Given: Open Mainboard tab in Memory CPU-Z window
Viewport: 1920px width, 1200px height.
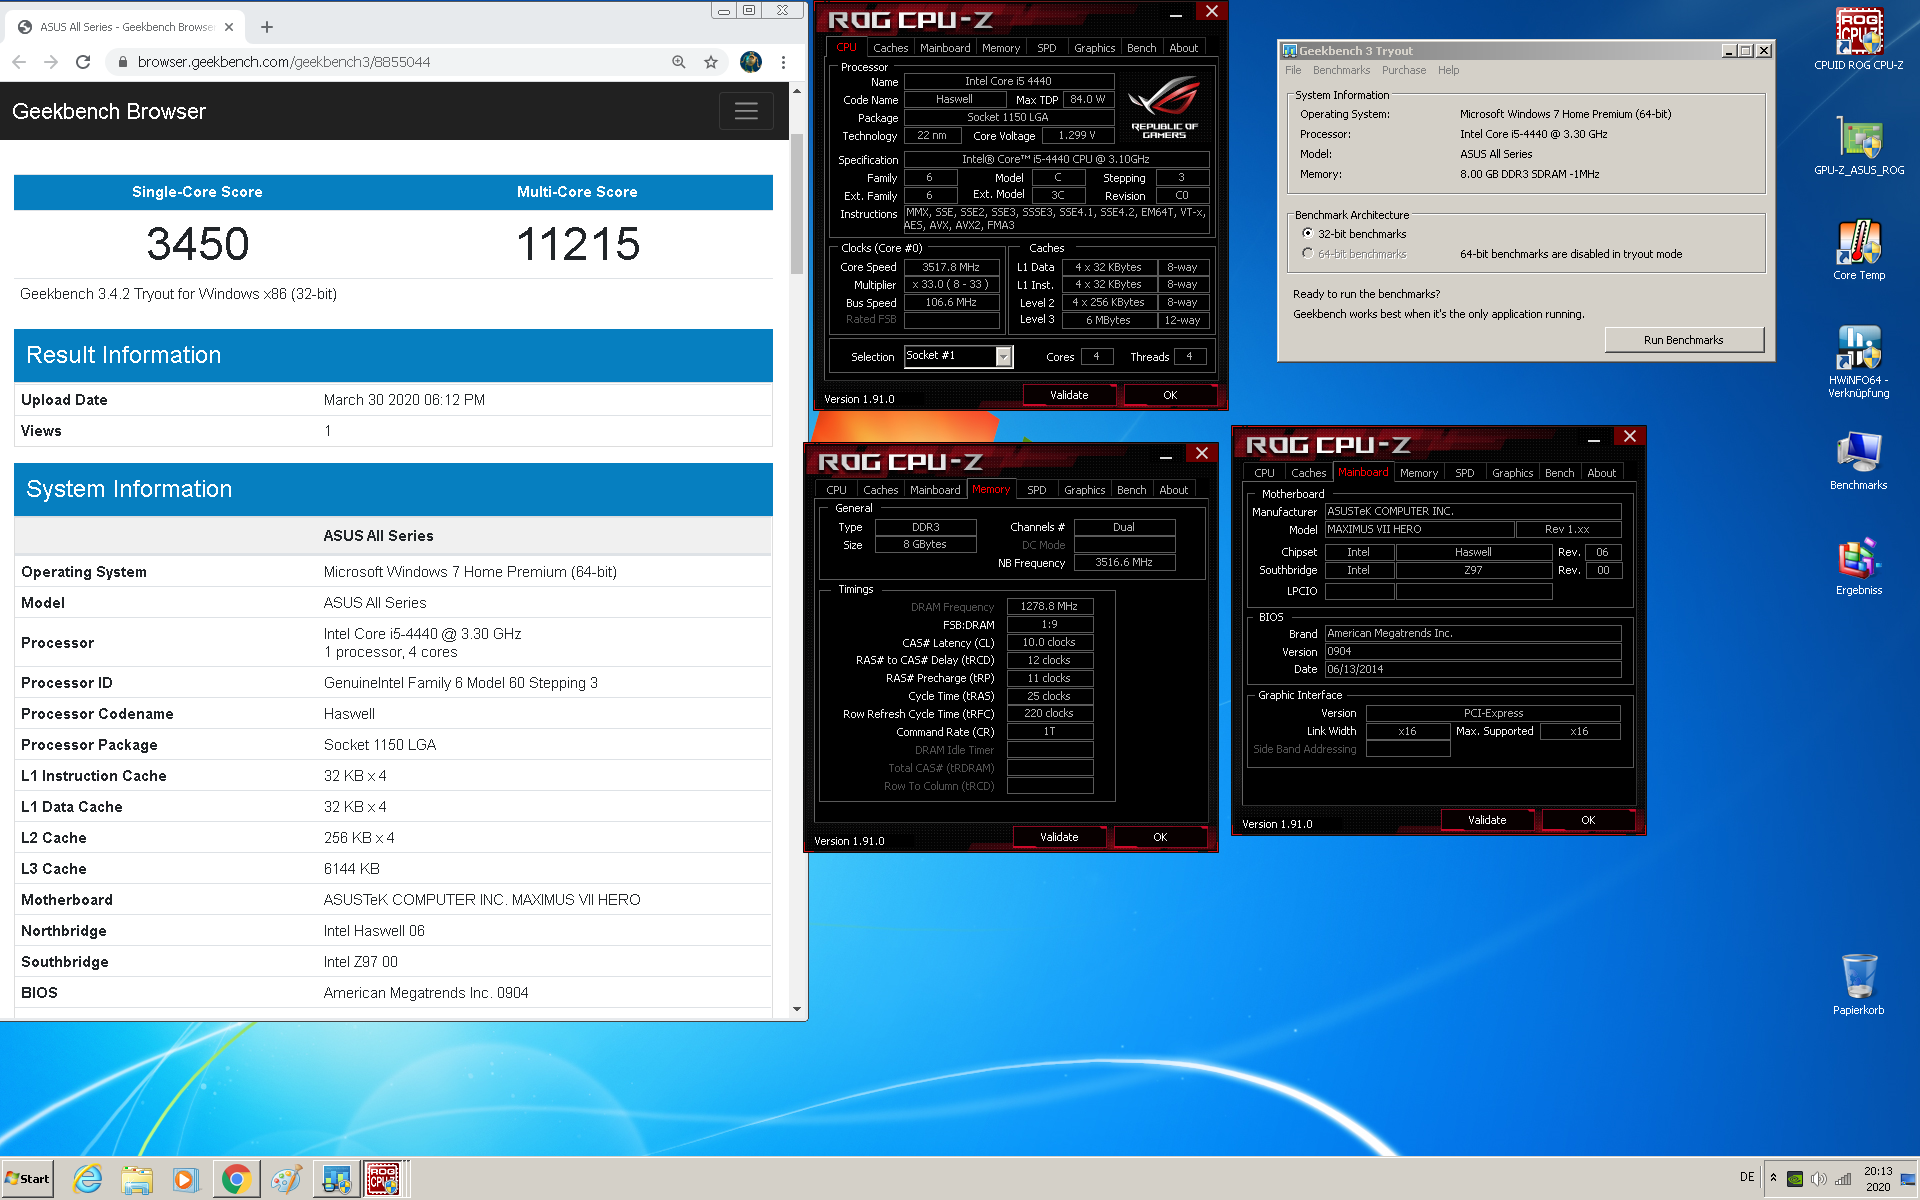Looking at the screenshot, I should [x=935, y=490].
